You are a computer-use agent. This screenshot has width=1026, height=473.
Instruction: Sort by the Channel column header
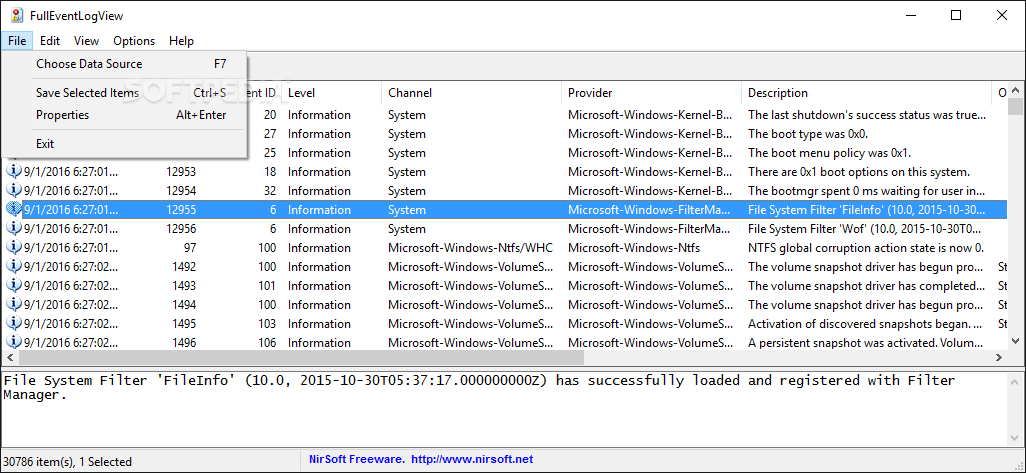tap(472, 93)
